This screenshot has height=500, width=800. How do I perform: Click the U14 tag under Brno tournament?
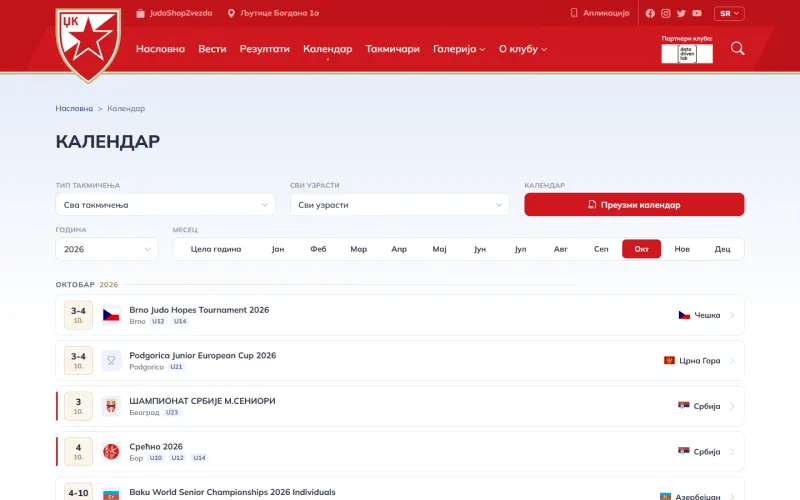pos(180,321)
